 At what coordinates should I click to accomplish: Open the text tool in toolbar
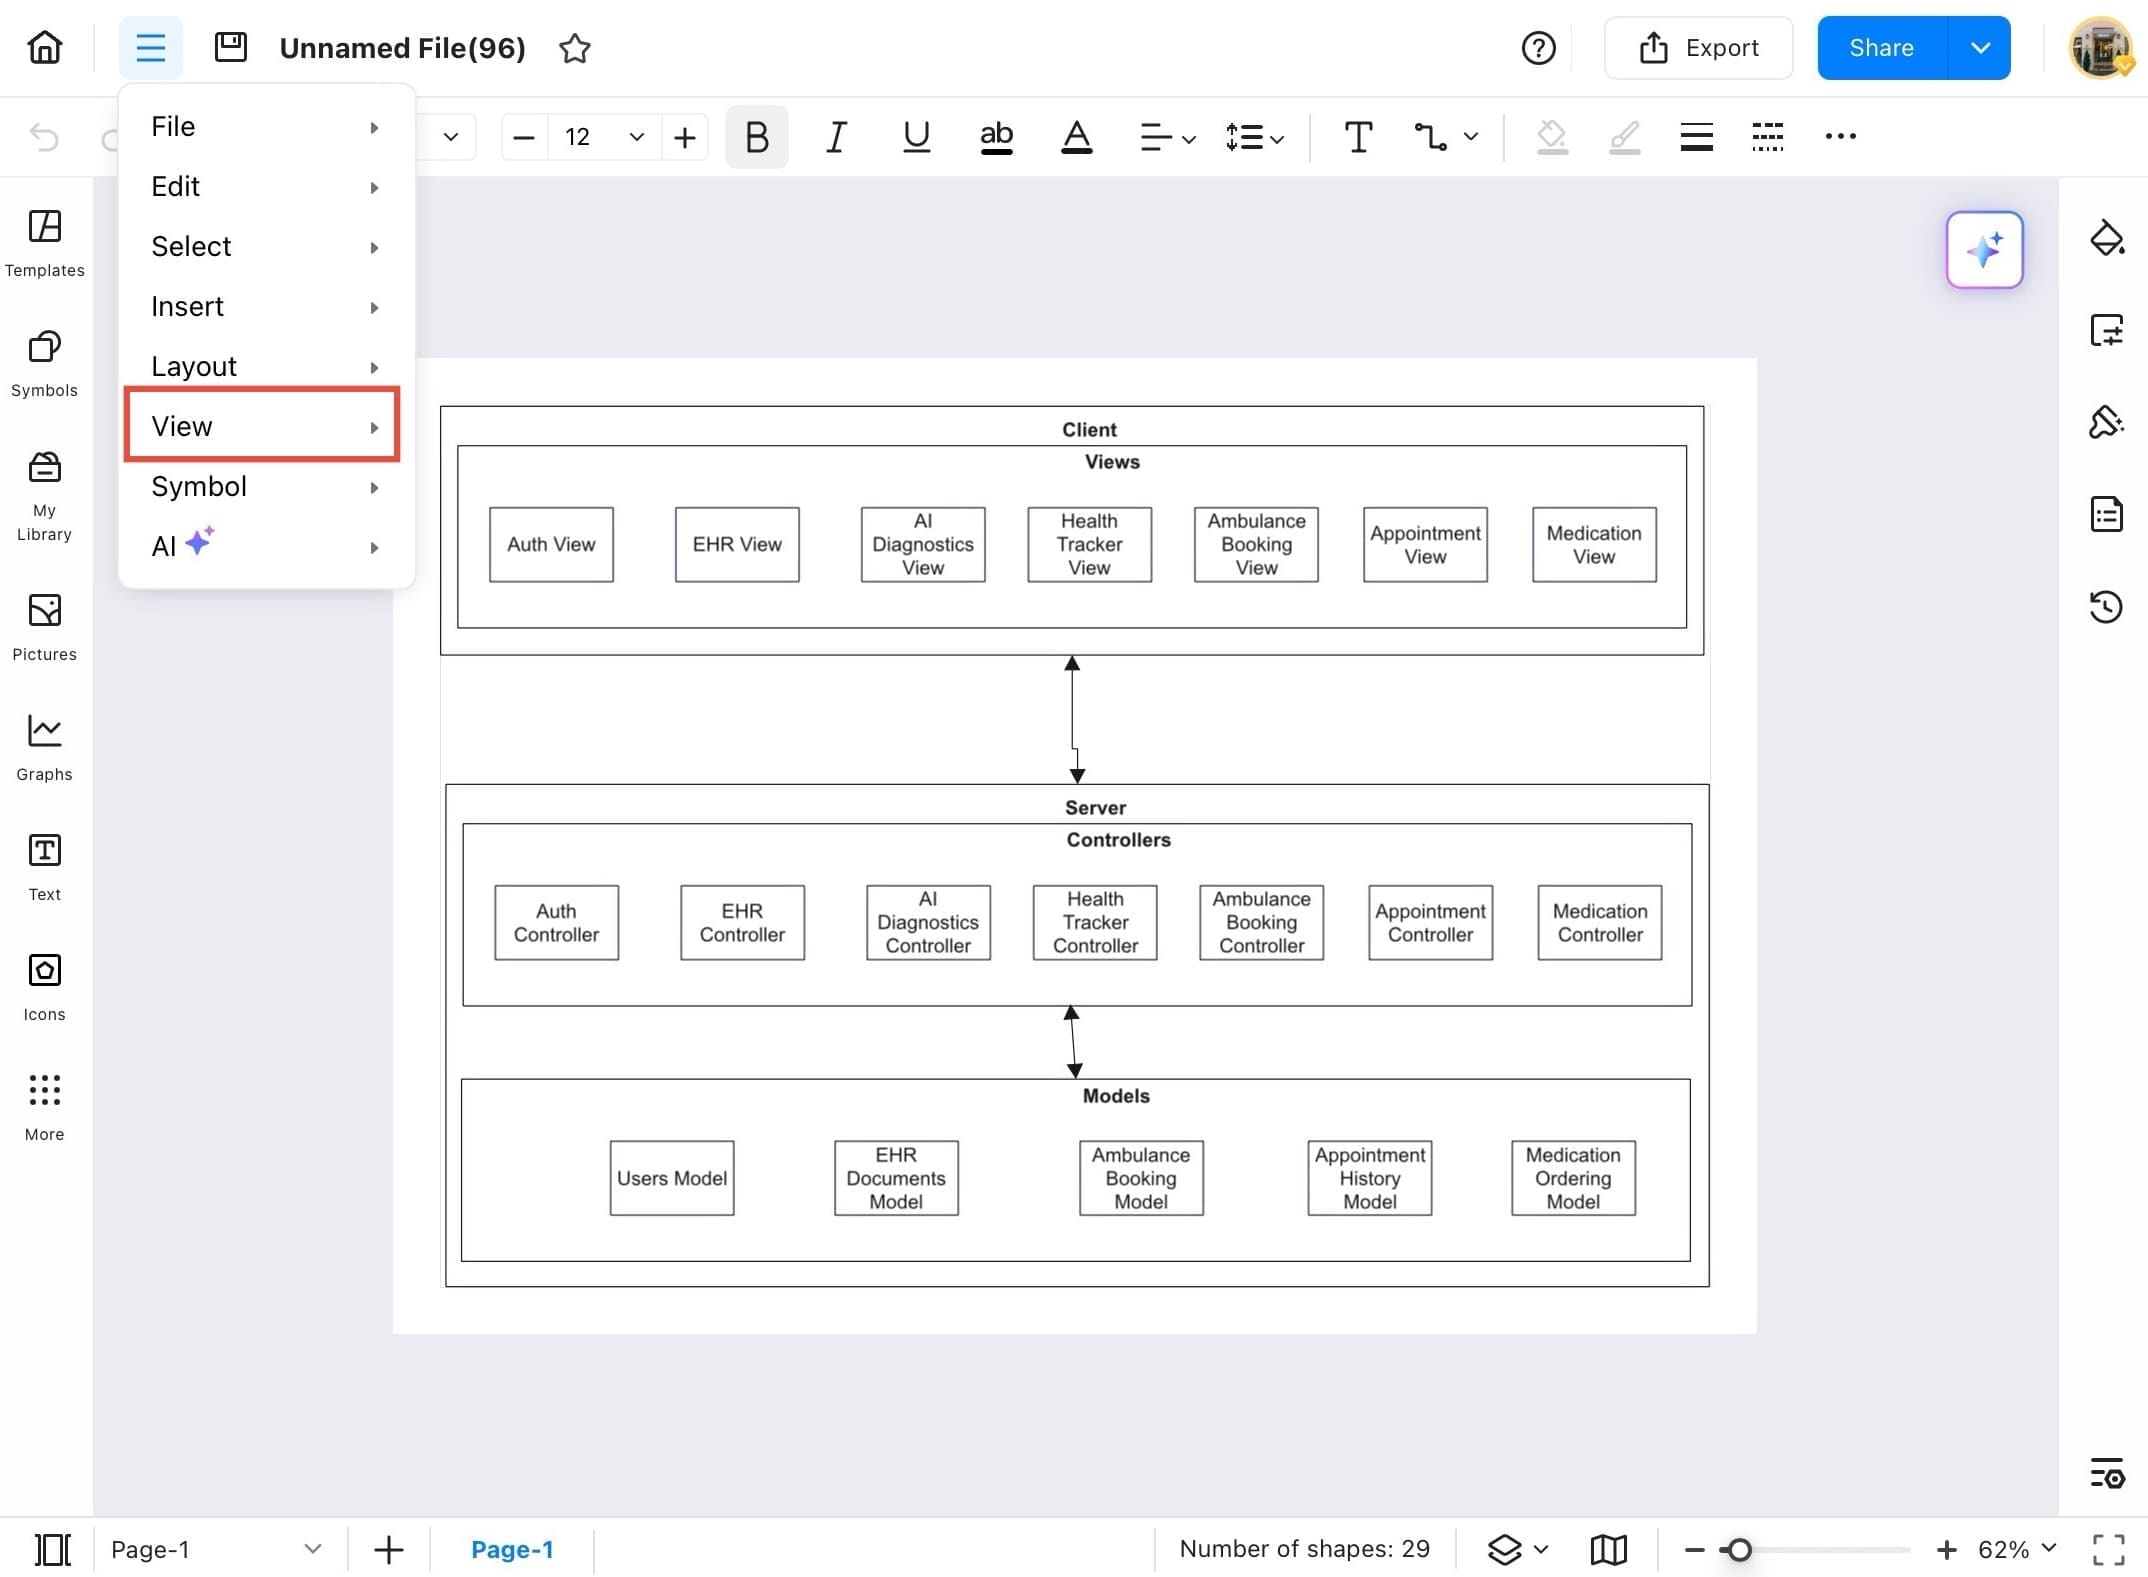click(1357, 137)
